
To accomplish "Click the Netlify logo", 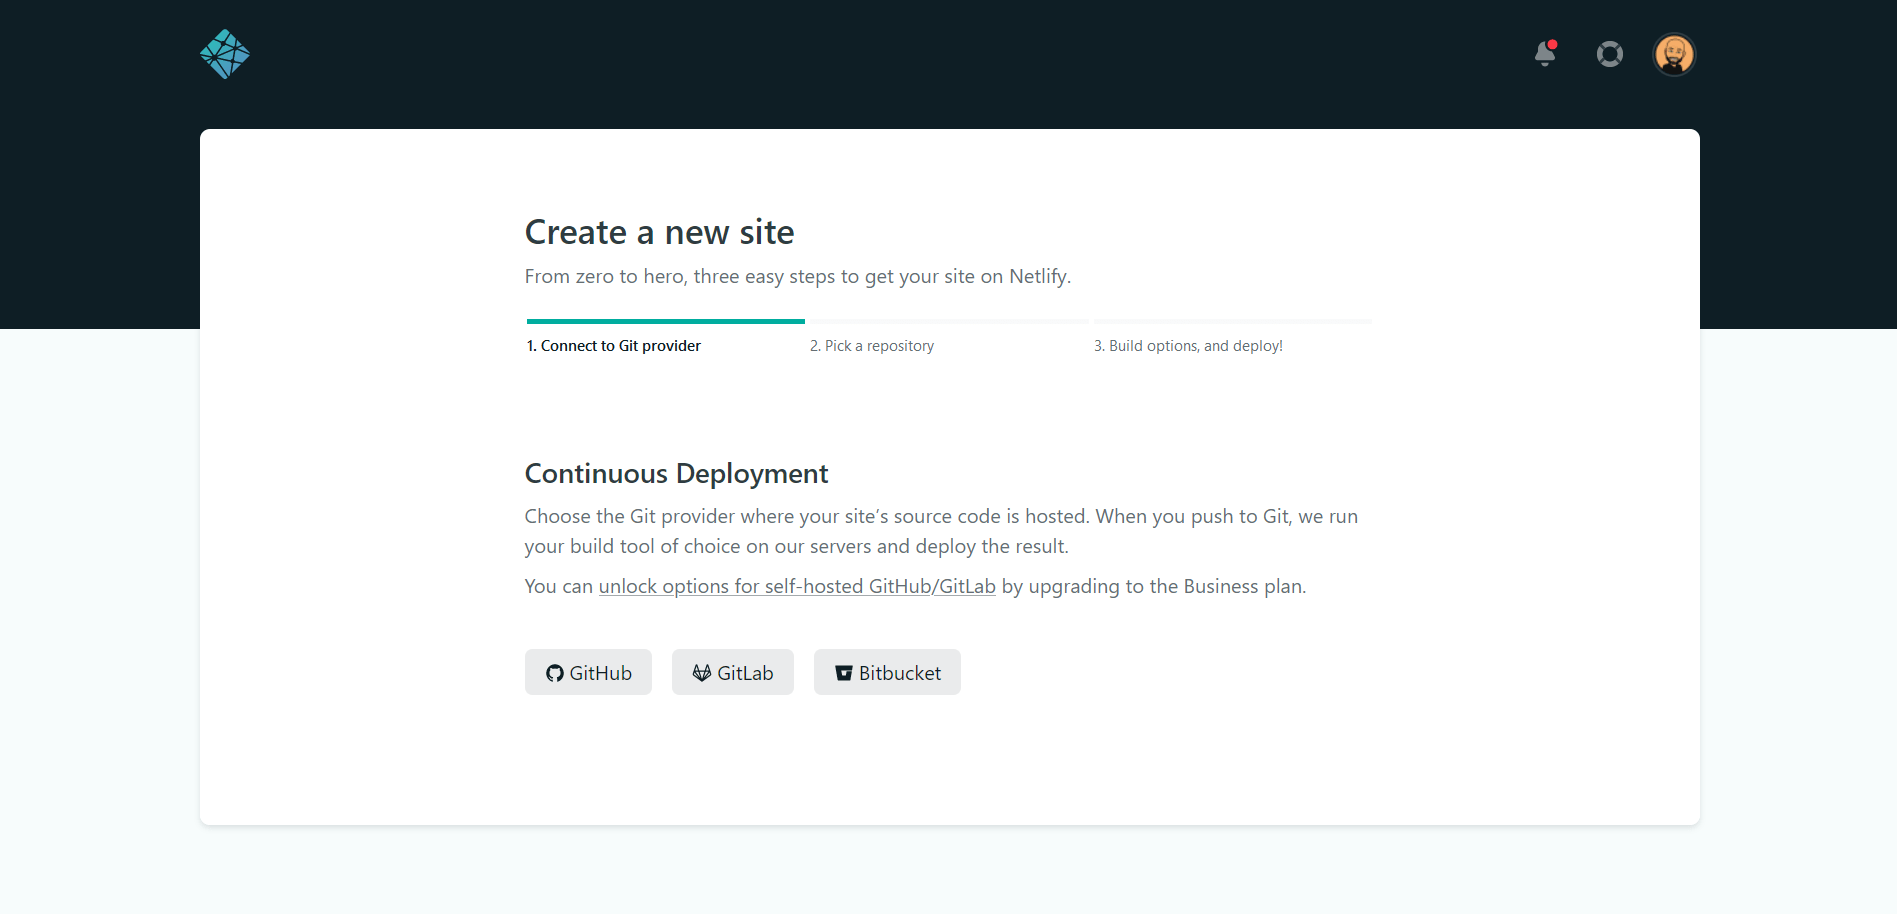I will 225,54.
